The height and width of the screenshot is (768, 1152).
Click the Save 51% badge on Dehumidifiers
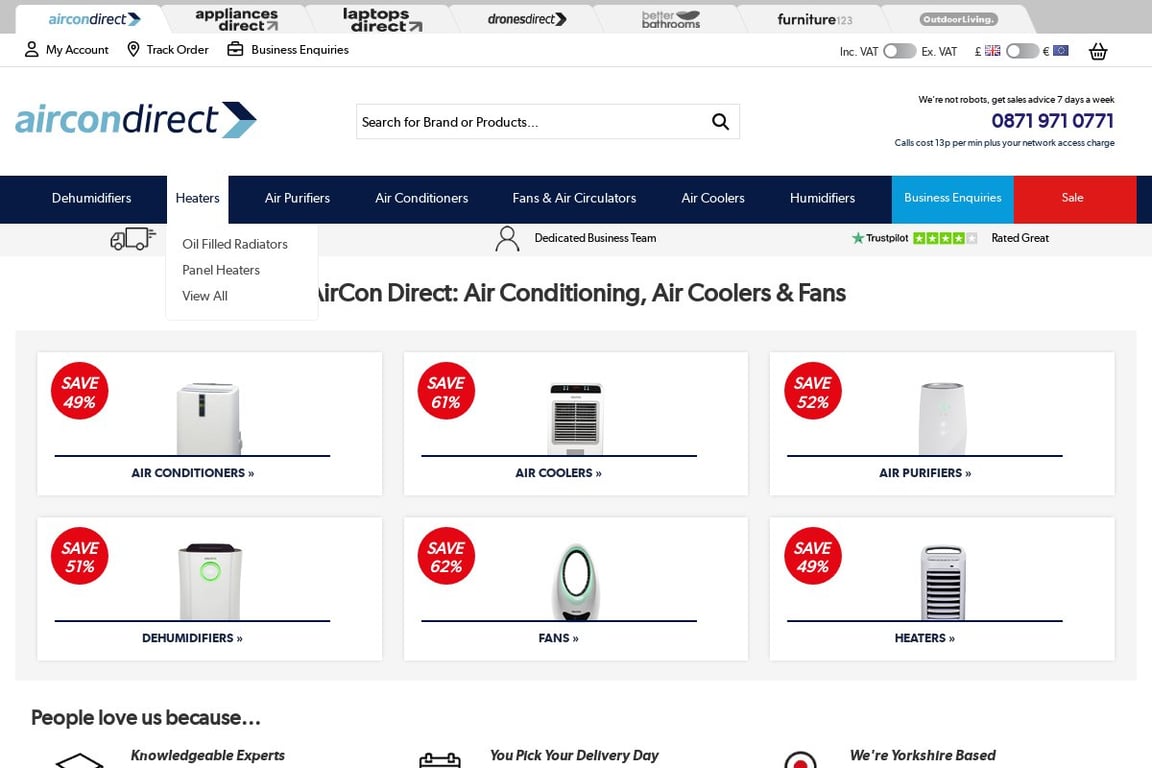tap(79, 556)
